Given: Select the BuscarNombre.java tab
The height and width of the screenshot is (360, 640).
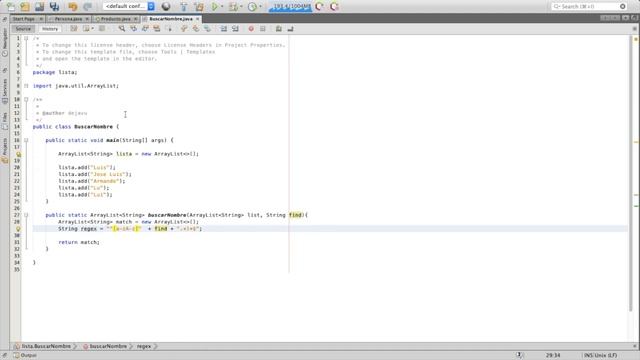Looking at the screenshot, I should pos(171,19).
